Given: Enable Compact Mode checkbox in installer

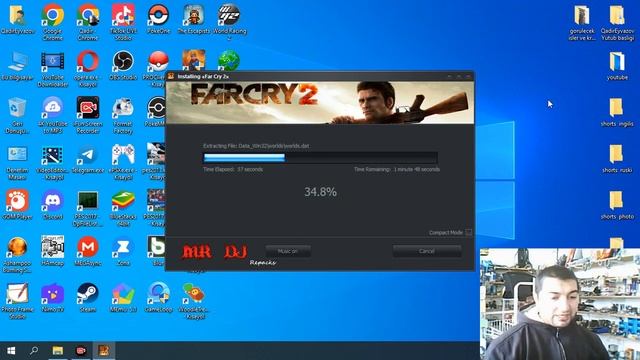Looking at the screenshot, I should pos(469,232).
